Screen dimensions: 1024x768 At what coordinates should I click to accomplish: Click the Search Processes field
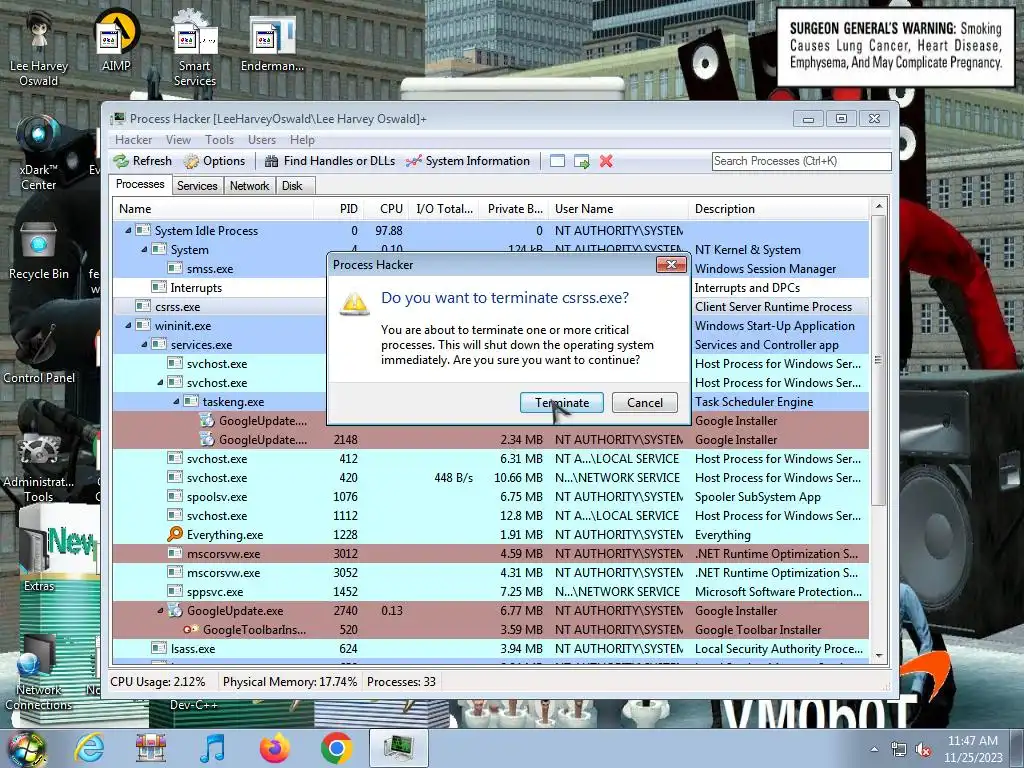point(801,161)
